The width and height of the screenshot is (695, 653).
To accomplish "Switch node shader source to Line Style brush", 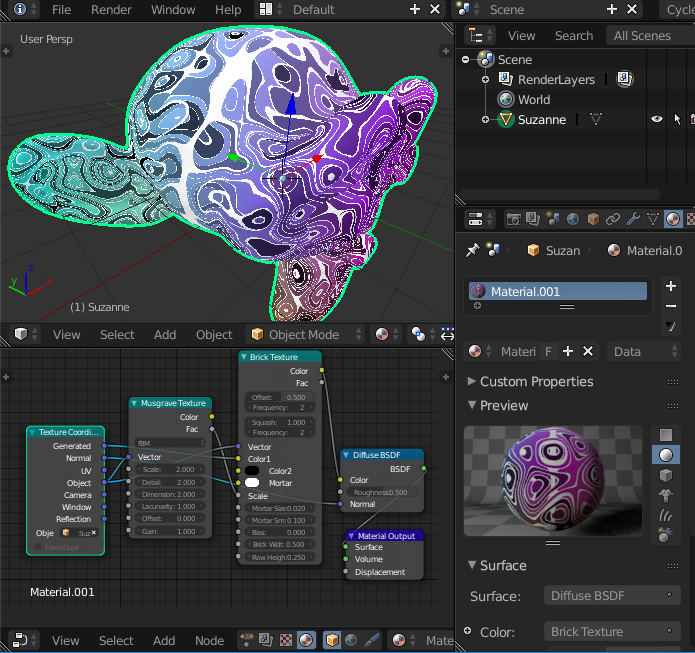I will click(x=371, y=640).
